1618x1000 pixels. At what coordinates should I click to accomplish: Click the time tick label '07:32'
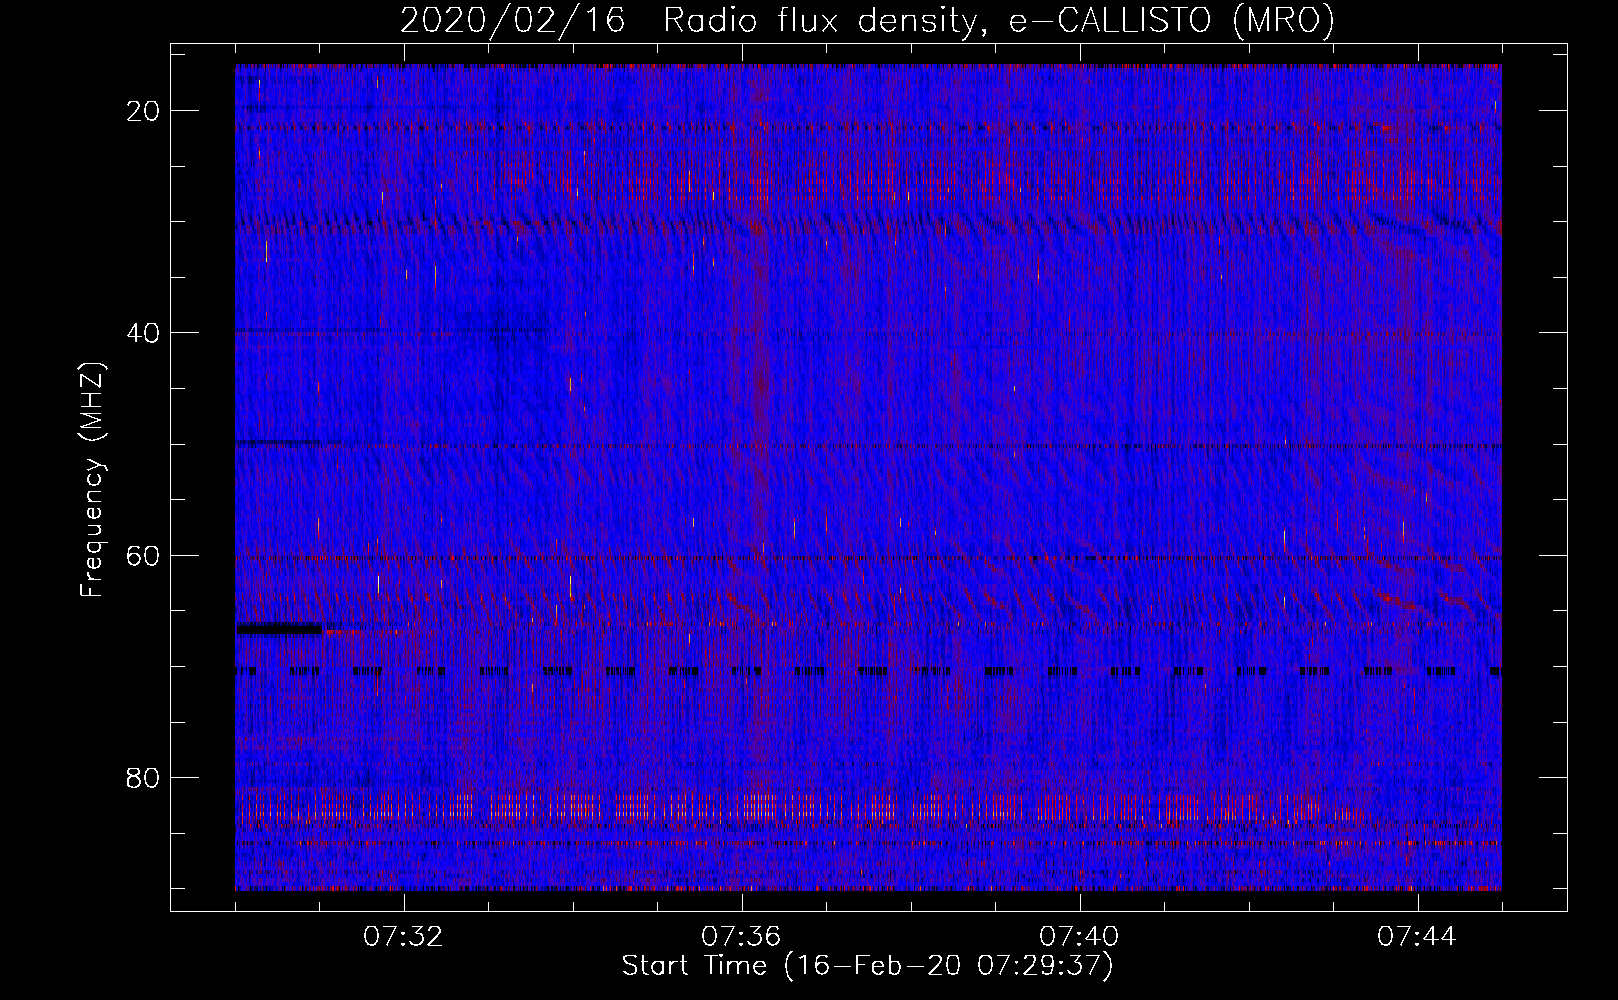[403, 937]
